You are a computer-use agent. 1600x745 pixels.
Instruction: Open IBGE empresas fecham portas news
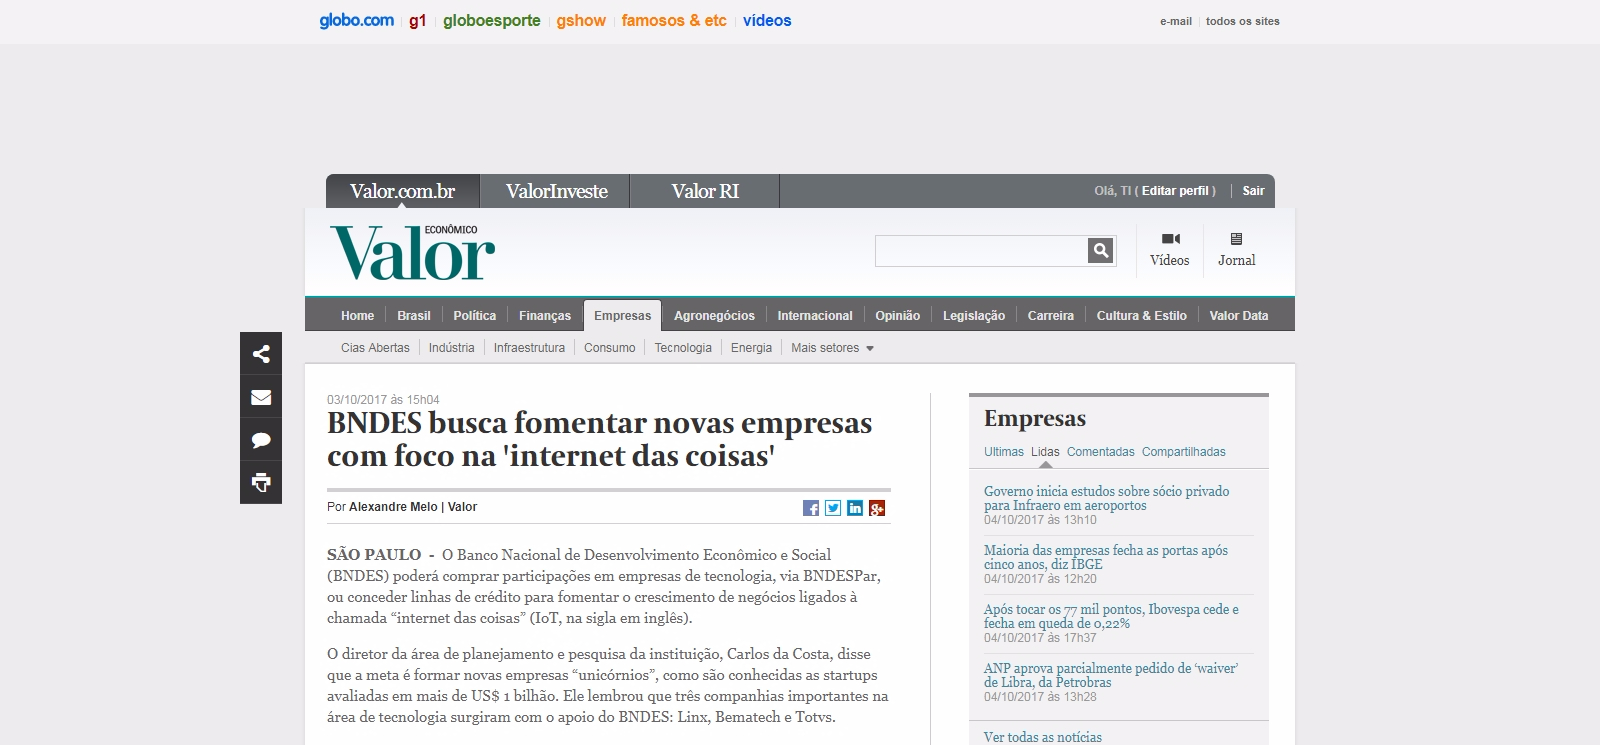click(1105, 557)
